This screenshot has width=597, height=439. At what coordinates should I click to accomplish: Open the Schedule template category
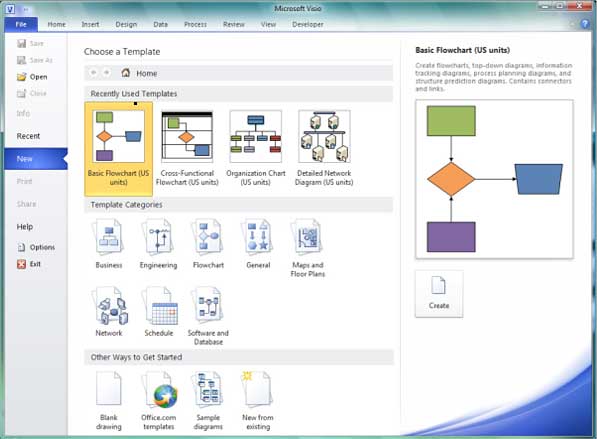[159, 312]
